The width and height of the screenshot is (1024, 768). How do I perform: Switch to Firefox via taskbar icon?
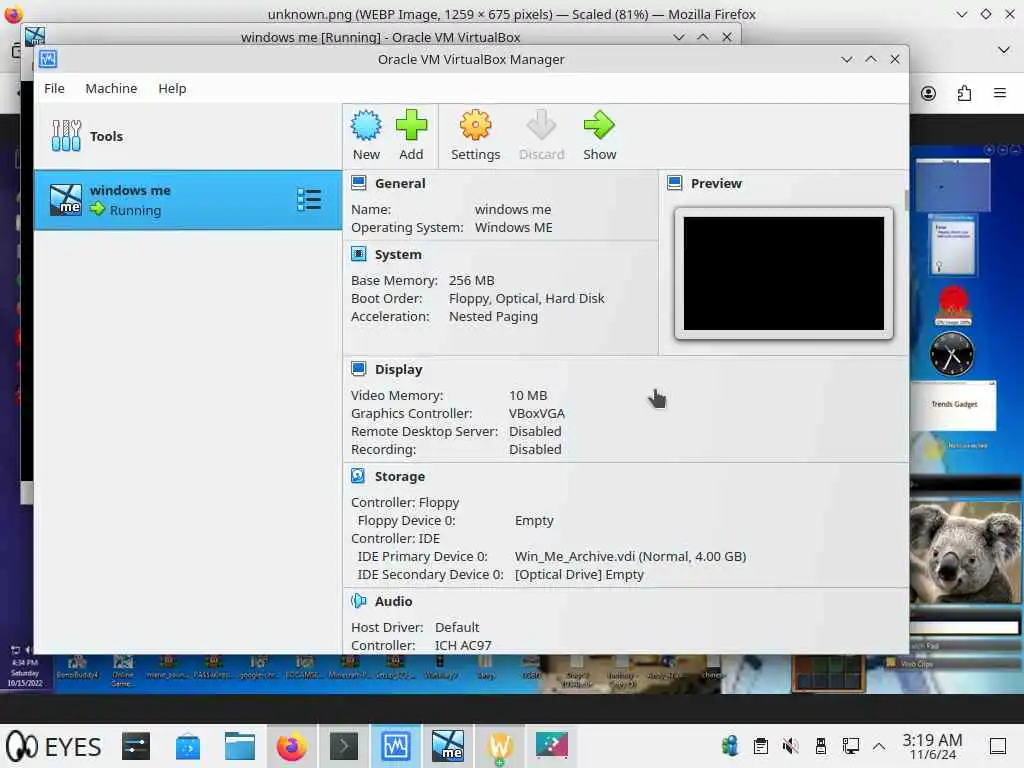coord(292,746)
